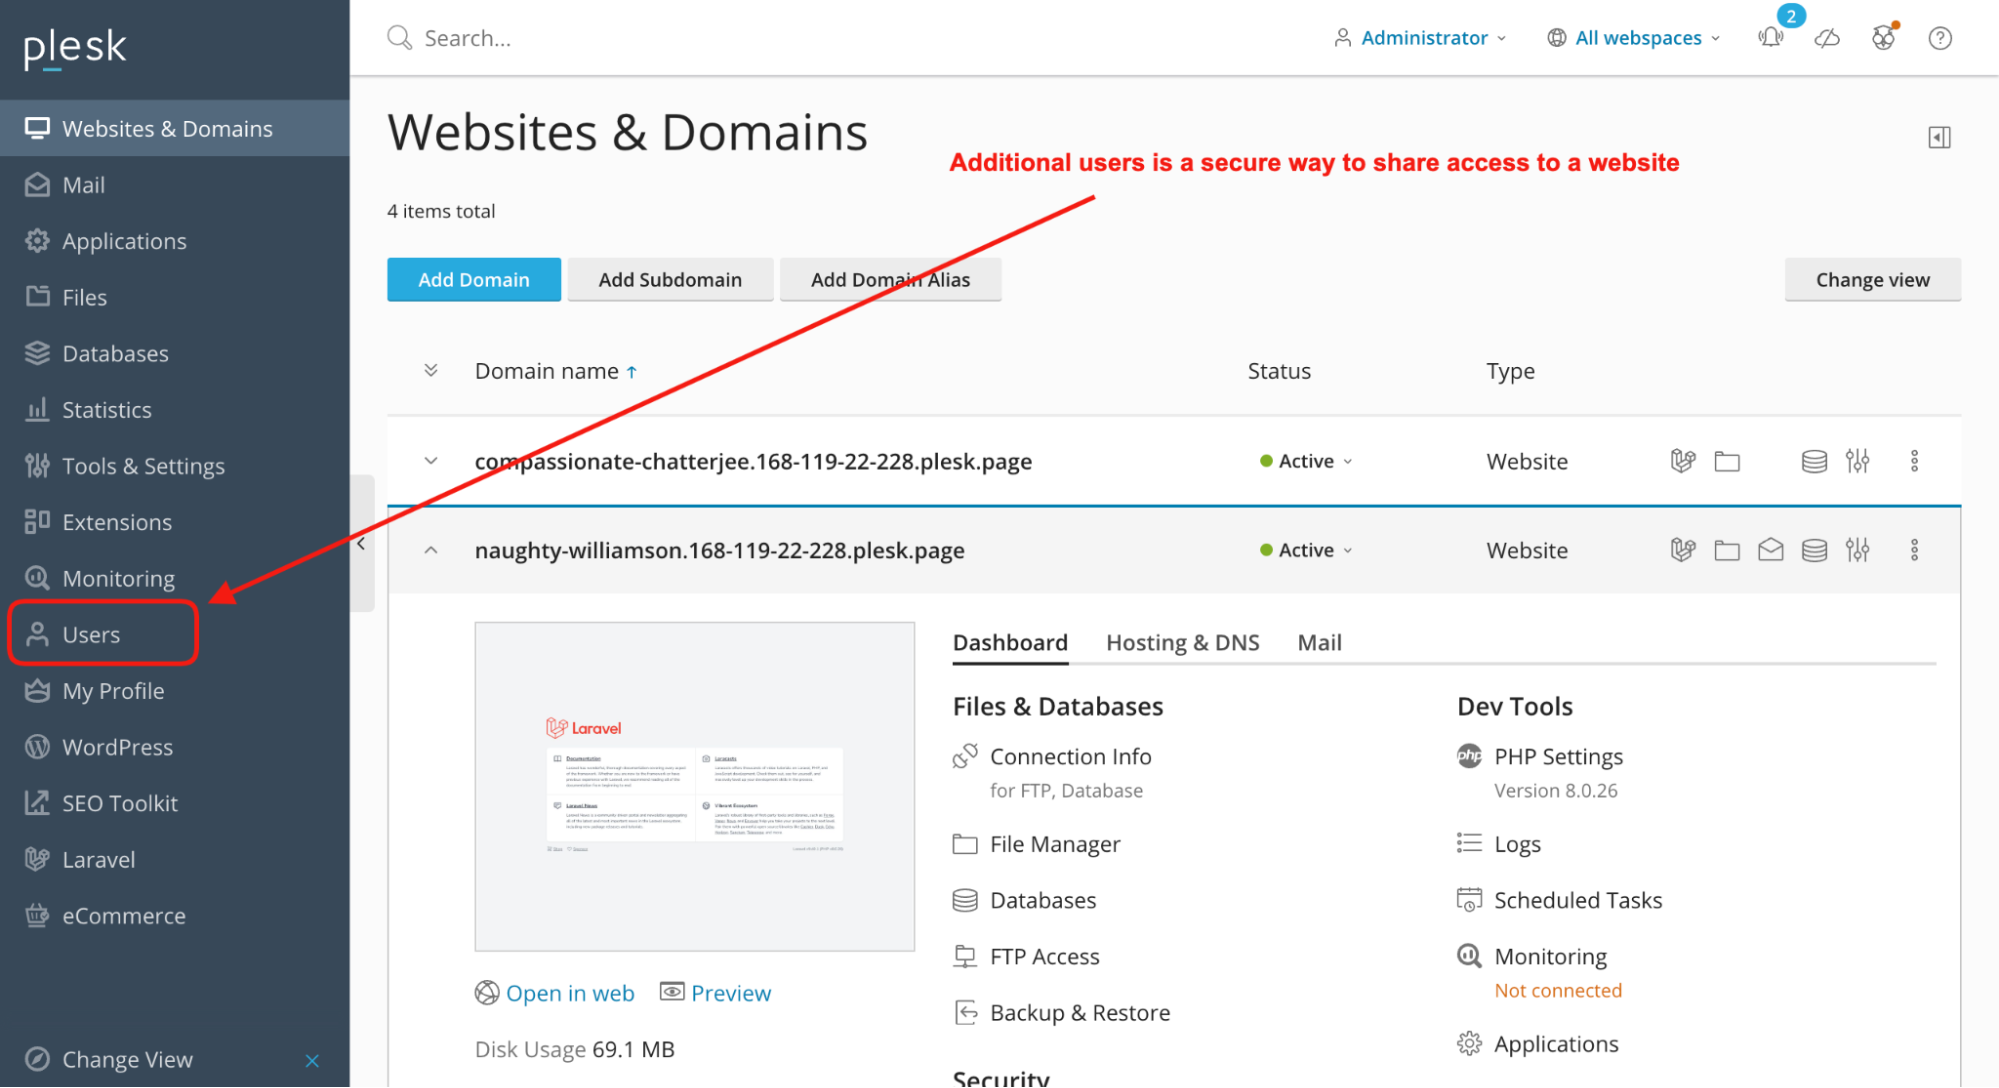Open the Laravel icon on the compassionate-chatterjee row

pyautogui.click(x=1683, y=461)
